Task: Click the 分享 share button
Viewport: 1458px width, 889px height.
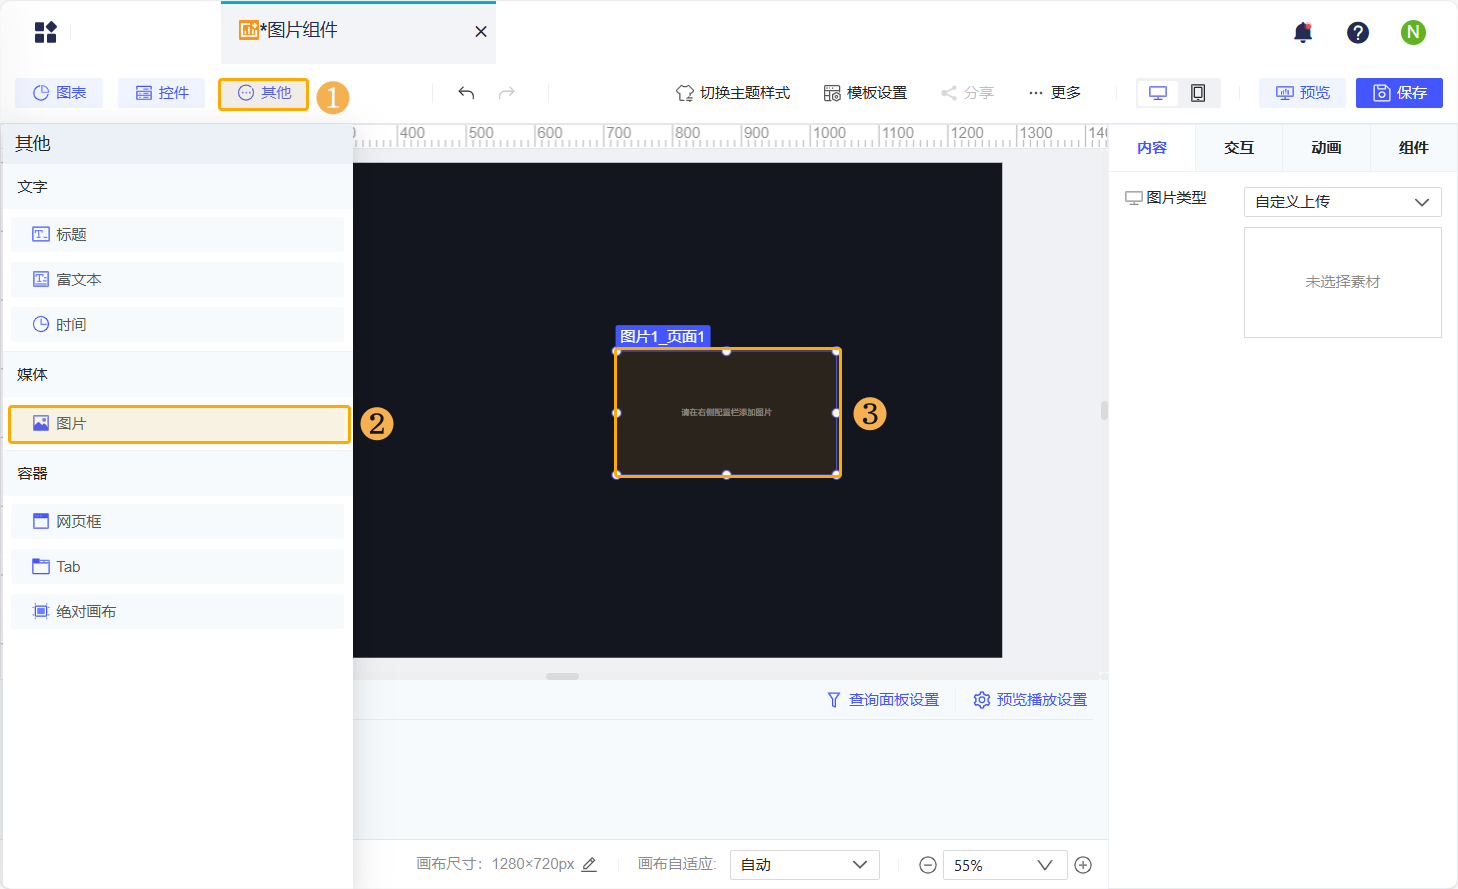Action: tap(967, 93)
